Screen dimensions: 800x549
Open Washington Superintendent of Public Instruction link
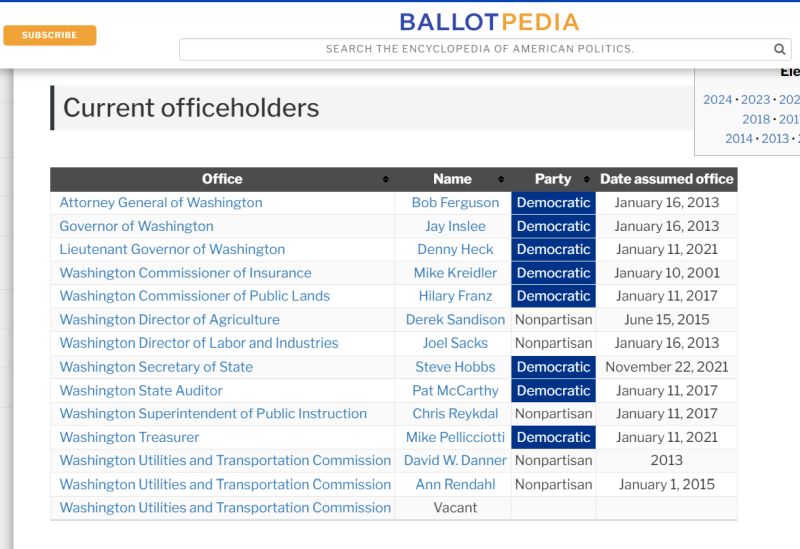click(213, 413)
